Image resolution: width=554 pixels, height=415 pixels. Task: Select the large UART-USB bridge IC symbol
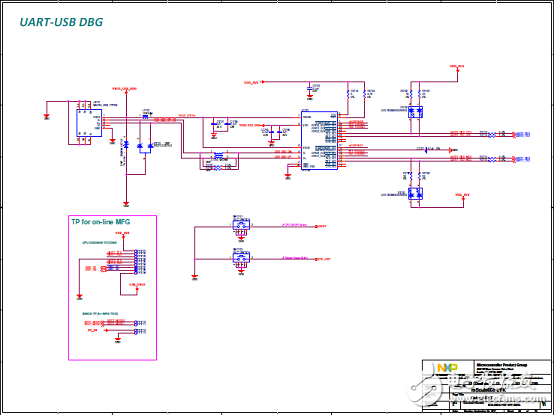[319, 141]
